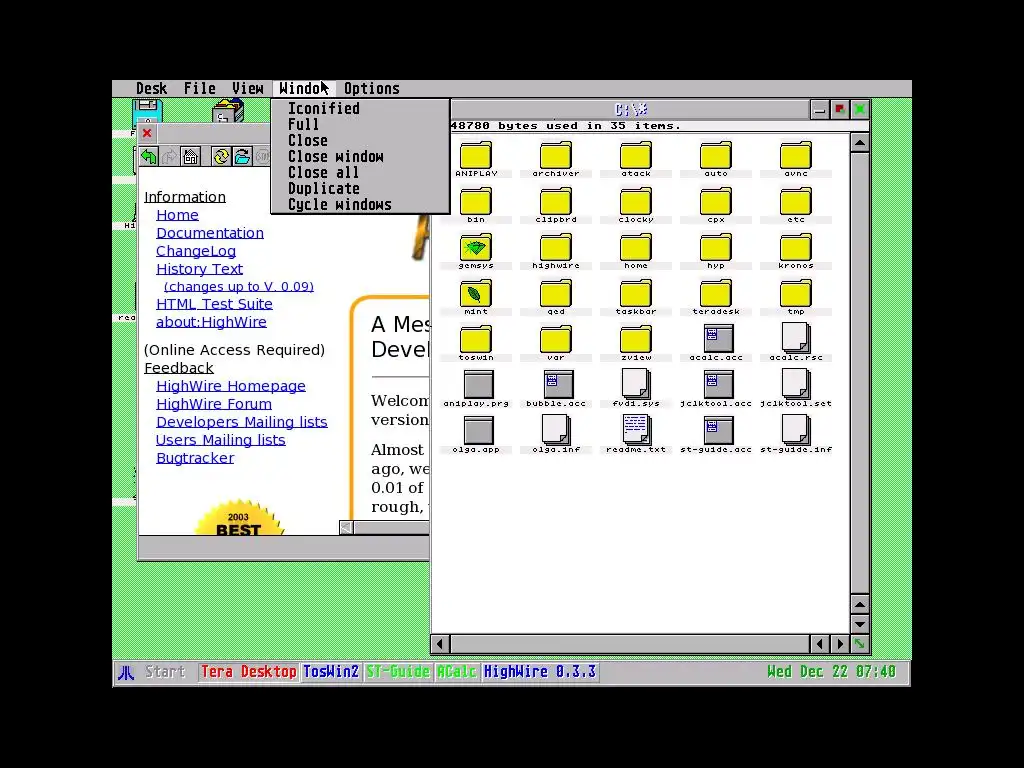Open the HTML Test Suite link
This screenshot has height=768, width=1024.
[x=214, y=304]
